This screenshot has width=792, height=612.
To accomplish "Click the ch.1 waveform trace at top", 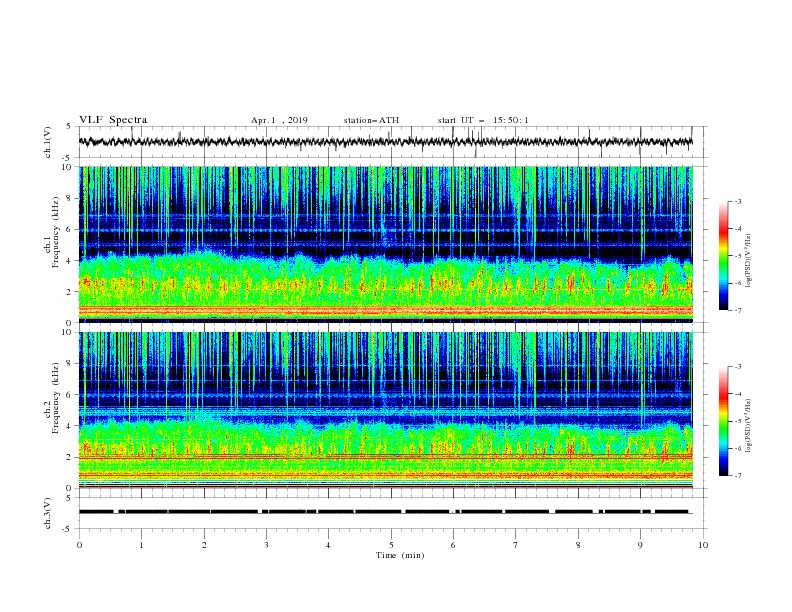I will [x=386, y=142].
